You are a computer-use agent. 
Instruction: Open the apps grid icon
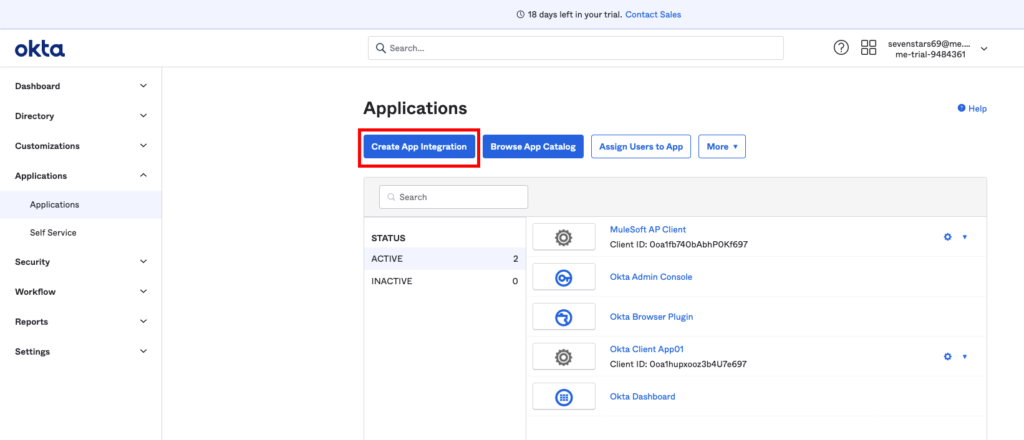(868, 48)
